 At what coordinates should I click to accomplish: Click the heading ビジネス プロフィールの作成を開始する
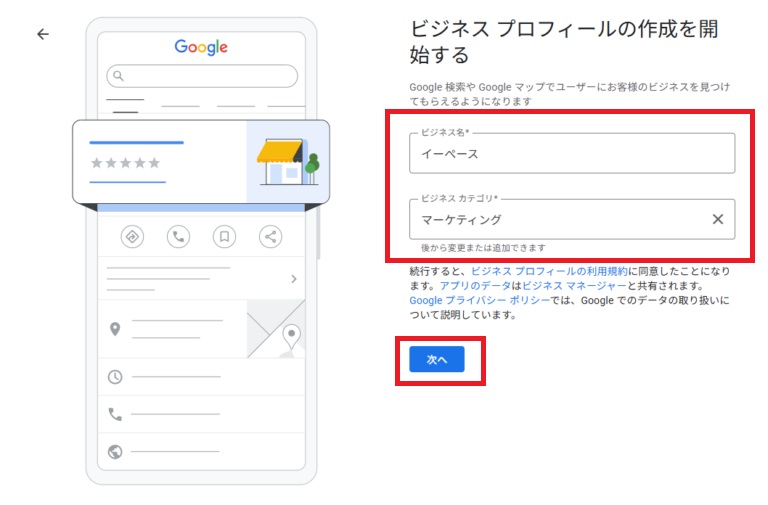click(x=564, y=42)
